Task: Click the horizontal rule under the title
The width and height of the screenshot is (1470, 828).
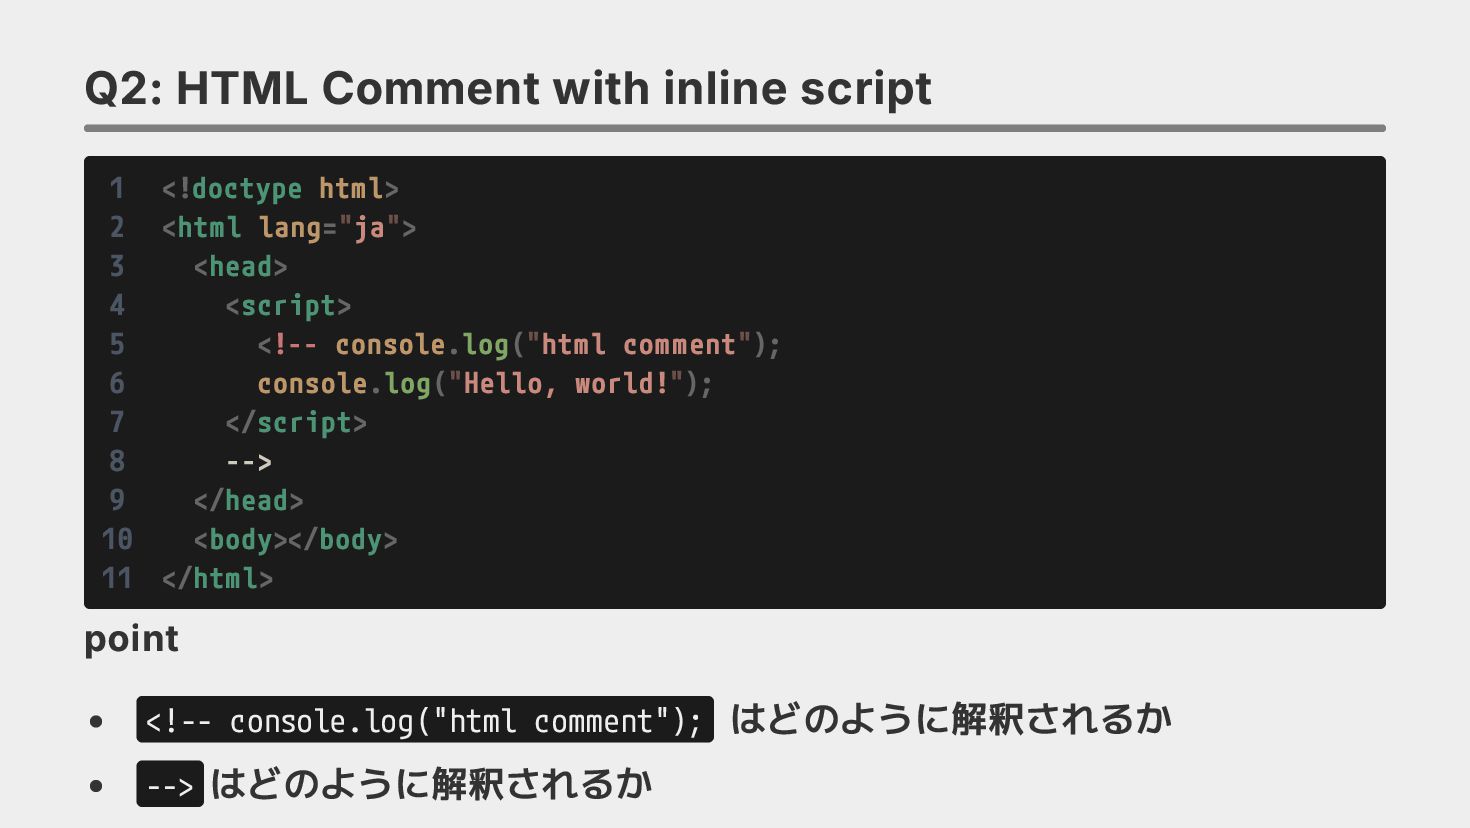Action: 734,128
